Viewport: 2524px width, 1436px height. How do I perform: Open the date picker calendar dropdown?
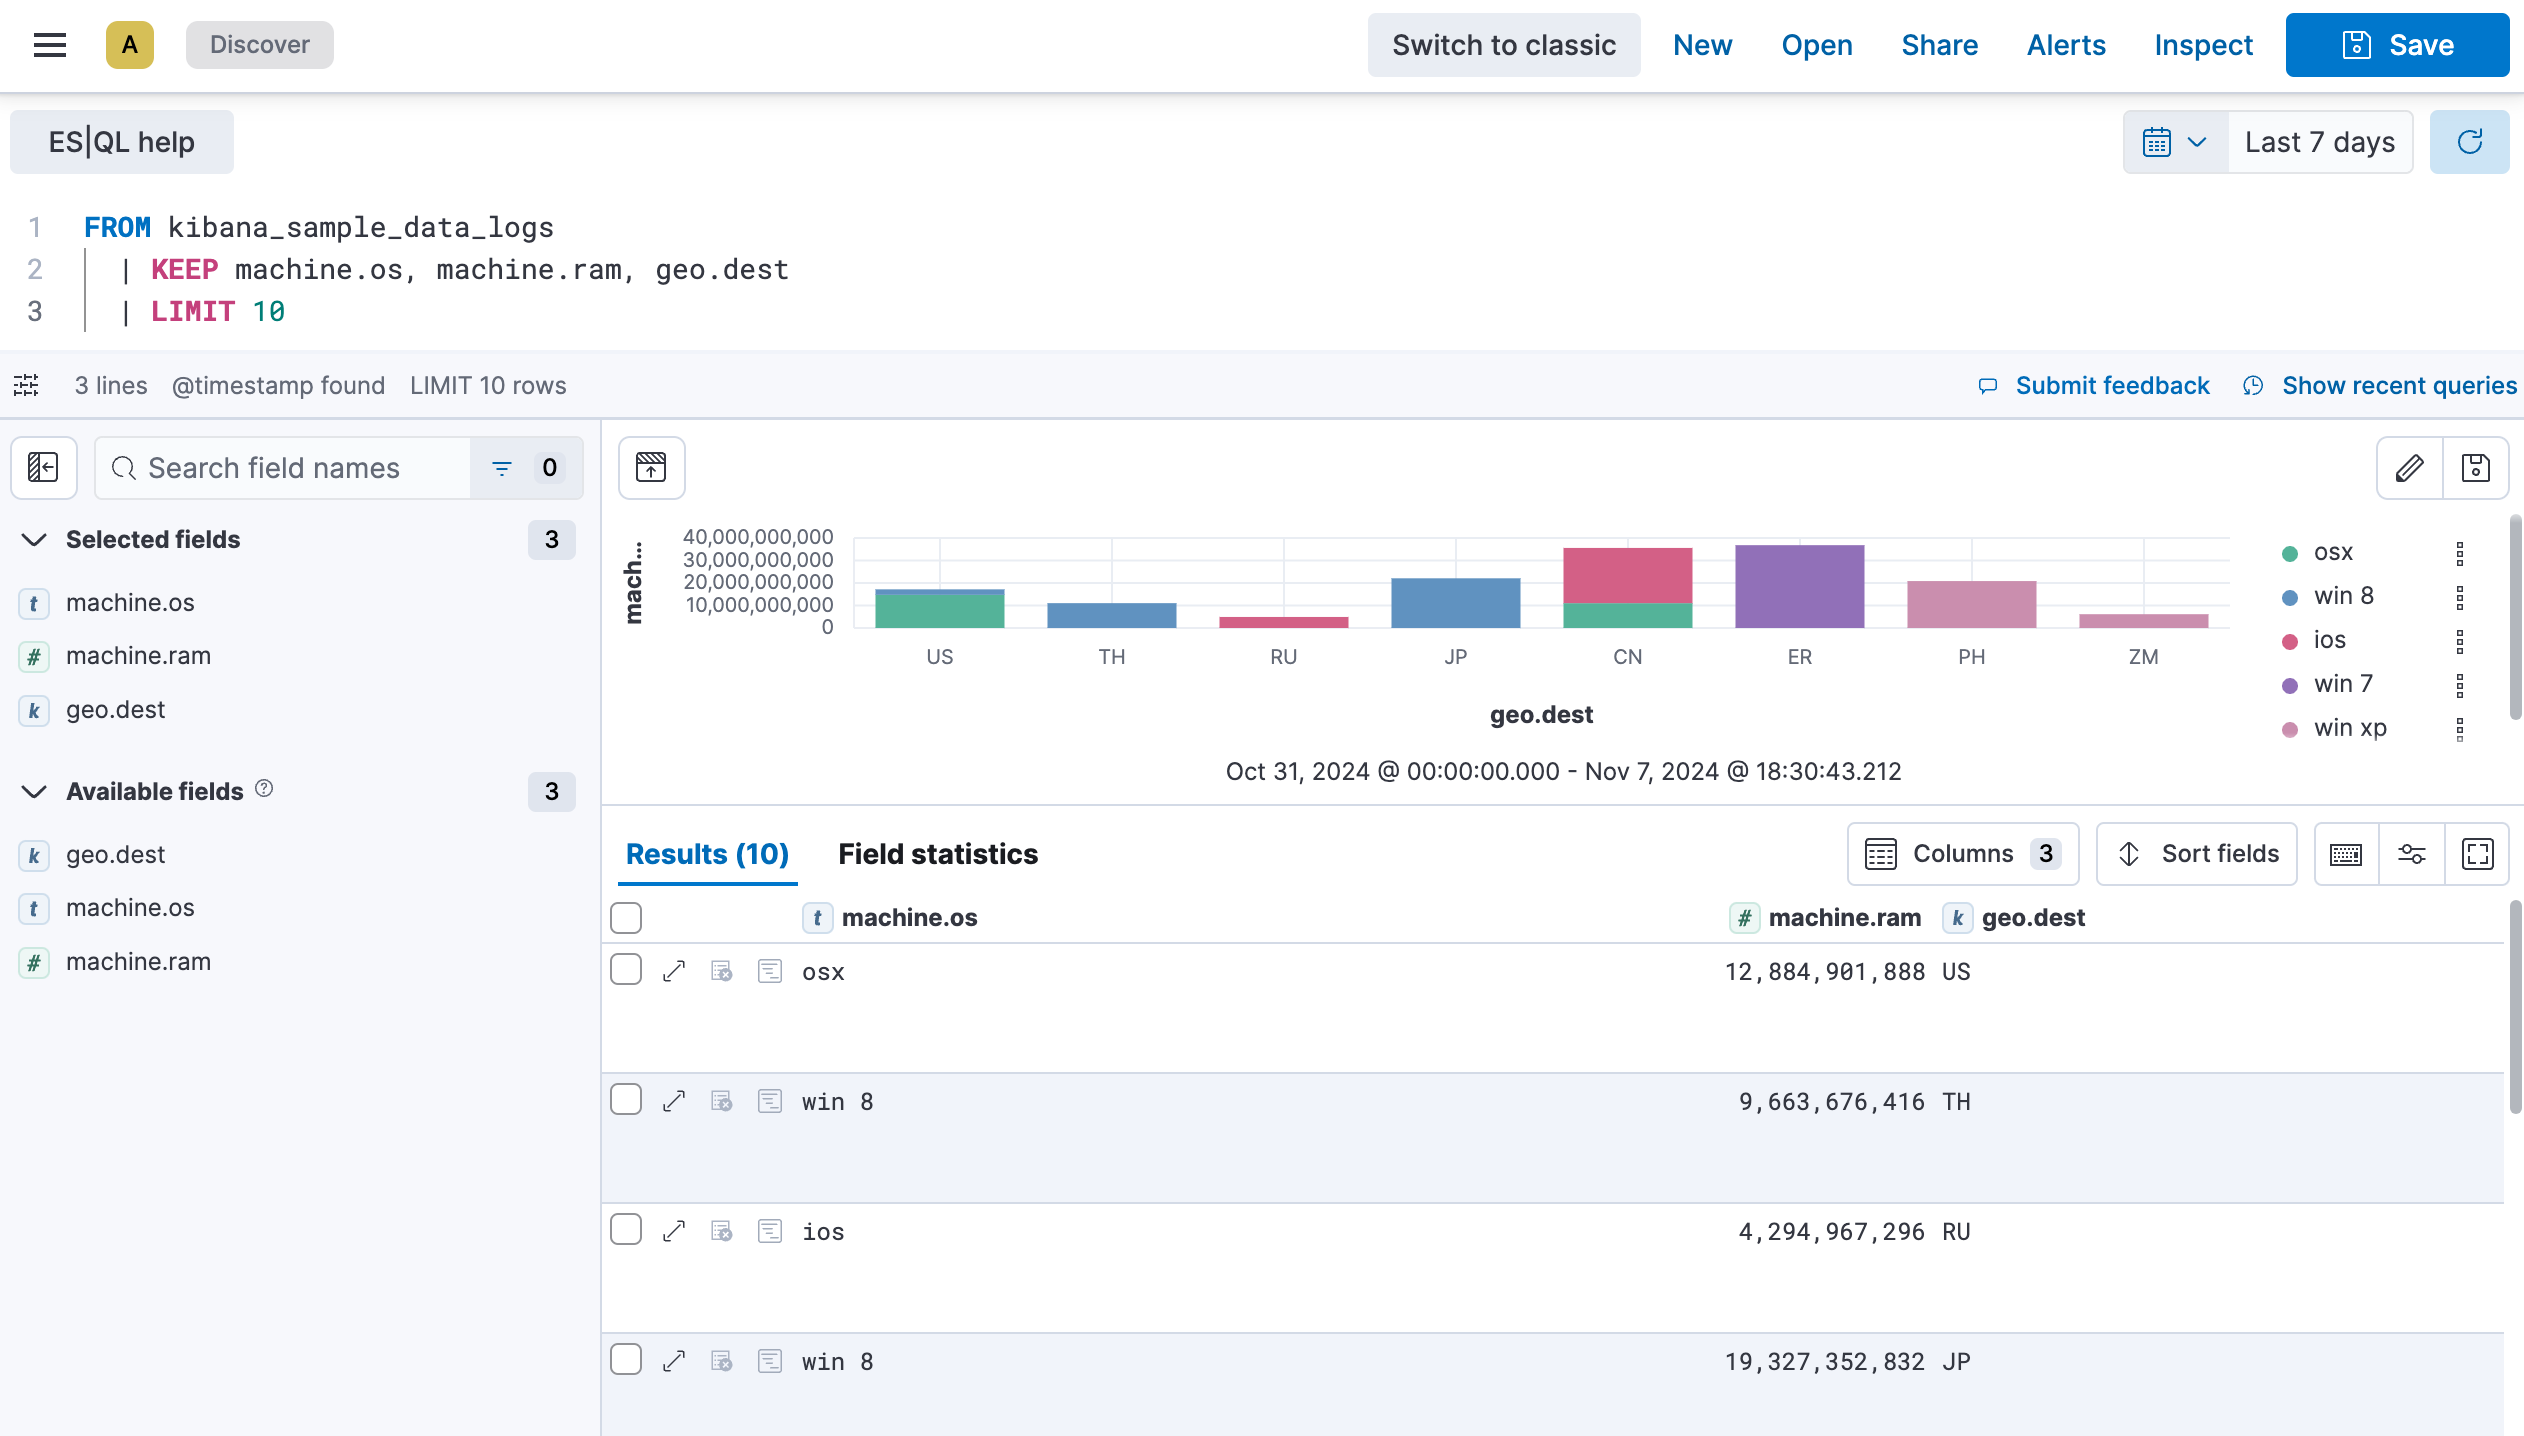(2172, 142)
